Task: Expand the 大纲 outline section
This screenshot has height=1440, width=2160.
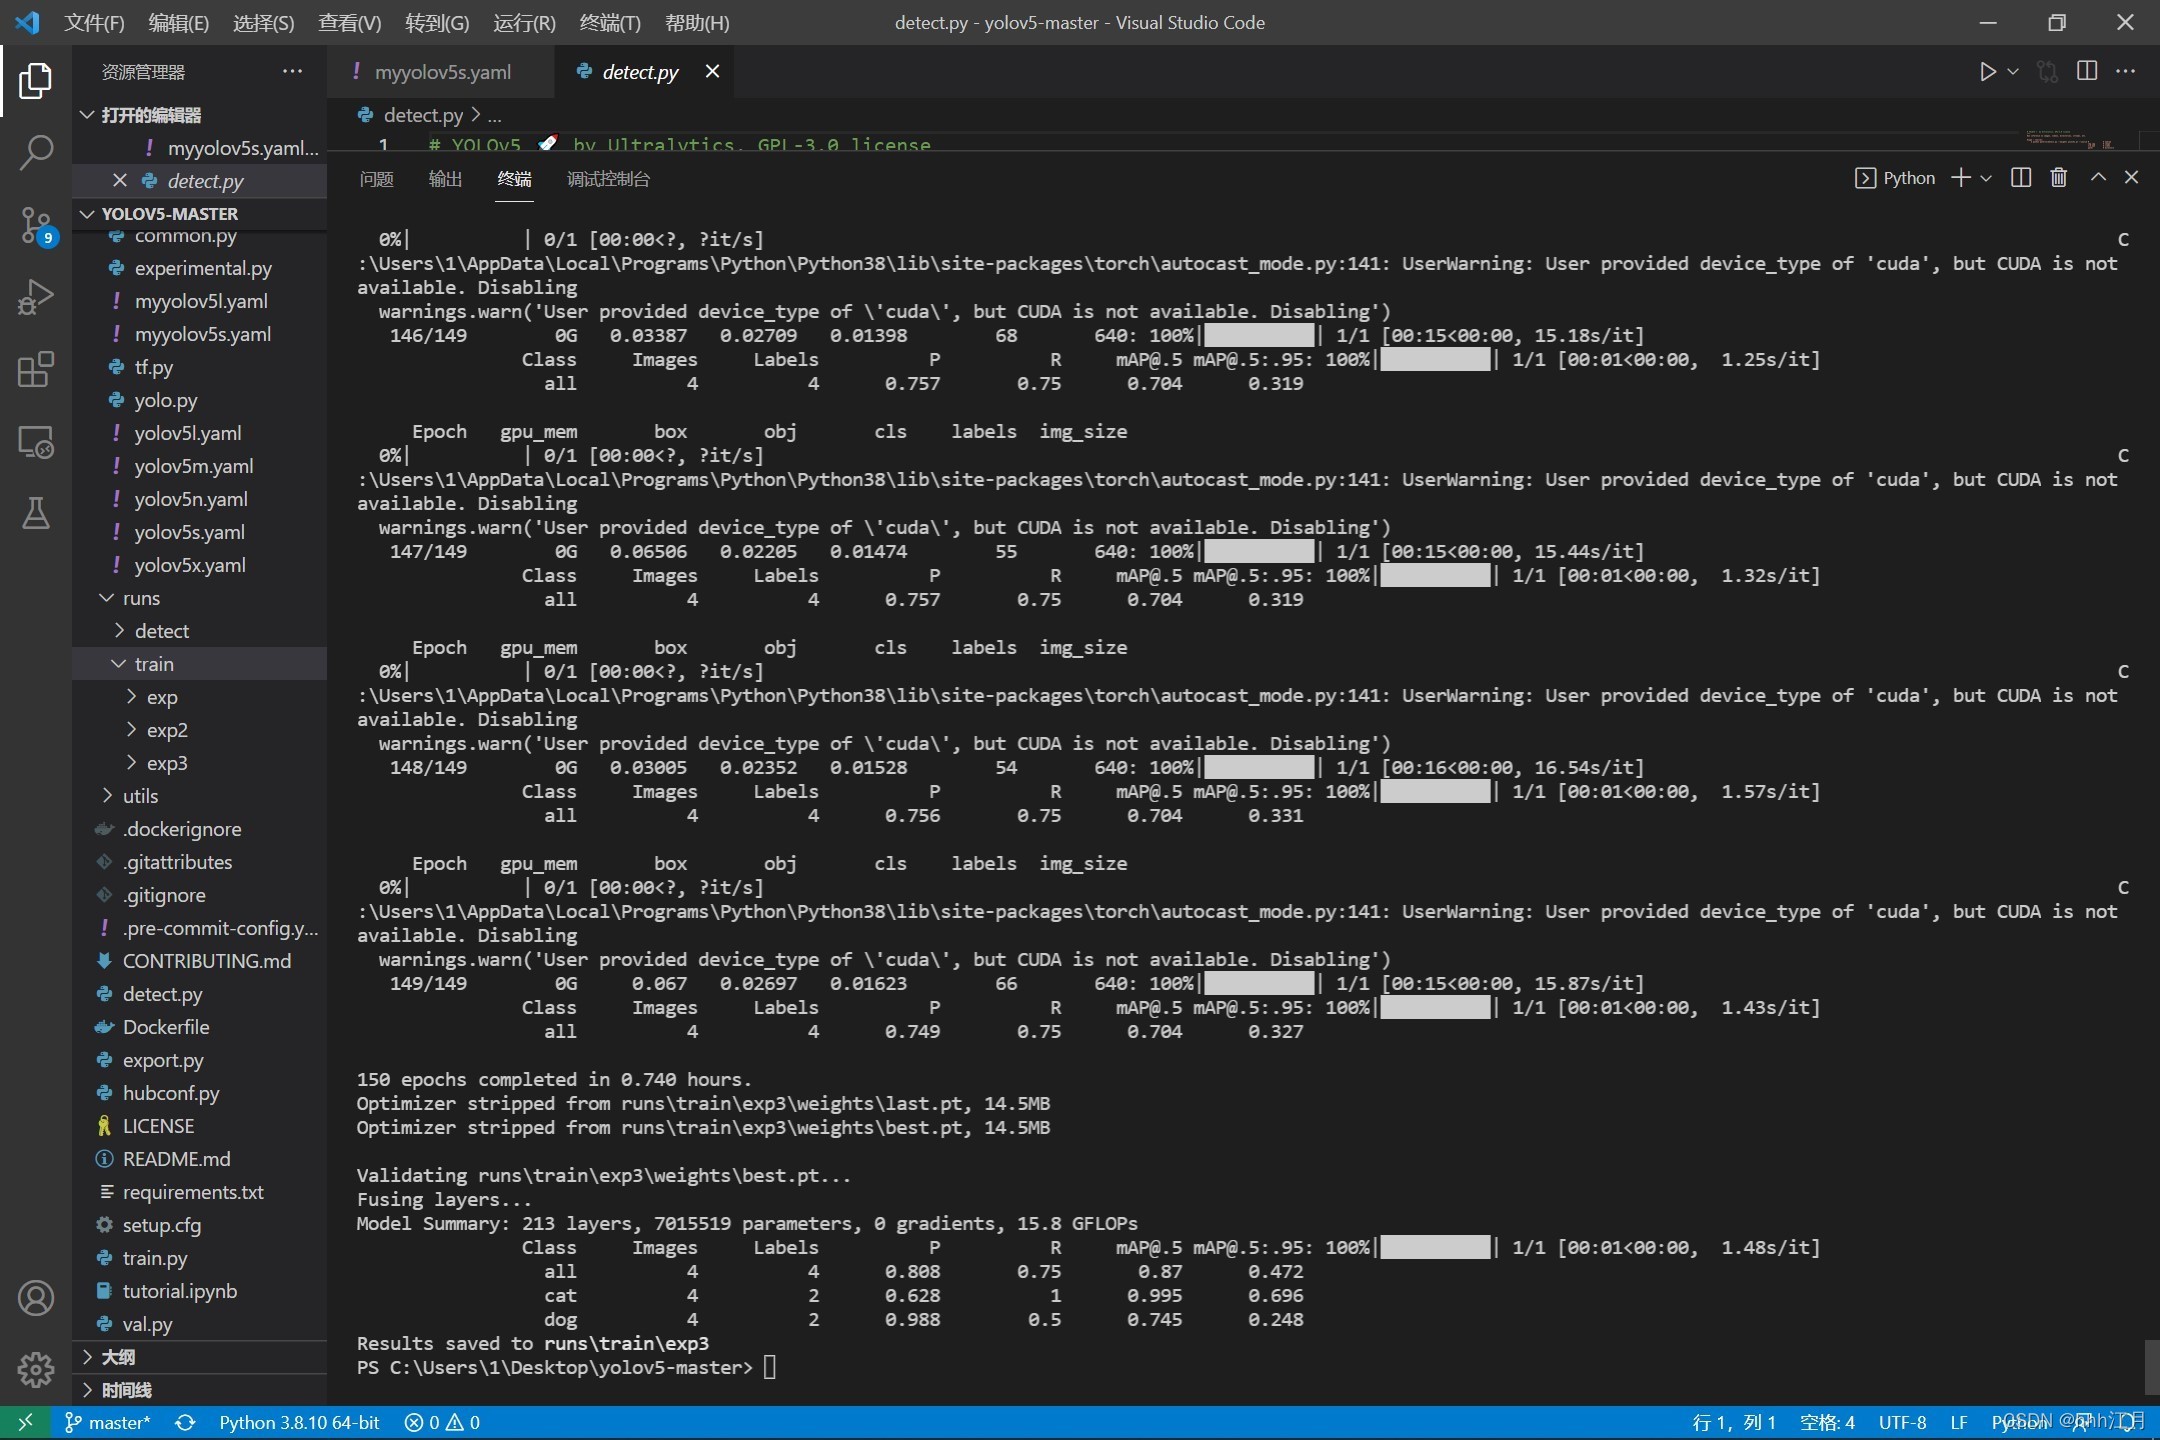Action: pos(200,1357)
